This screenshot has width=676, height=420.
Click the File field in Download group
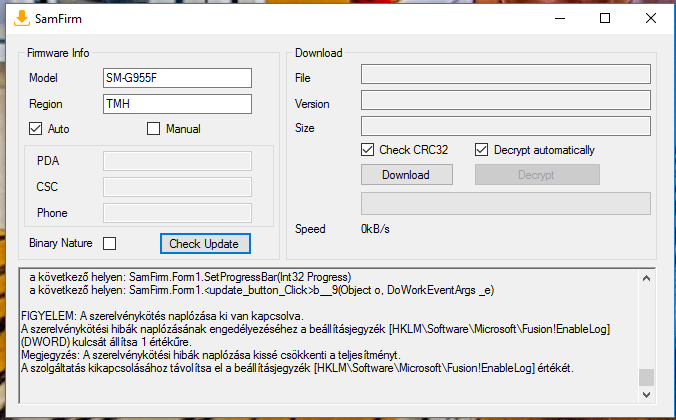tap(506, 74)
